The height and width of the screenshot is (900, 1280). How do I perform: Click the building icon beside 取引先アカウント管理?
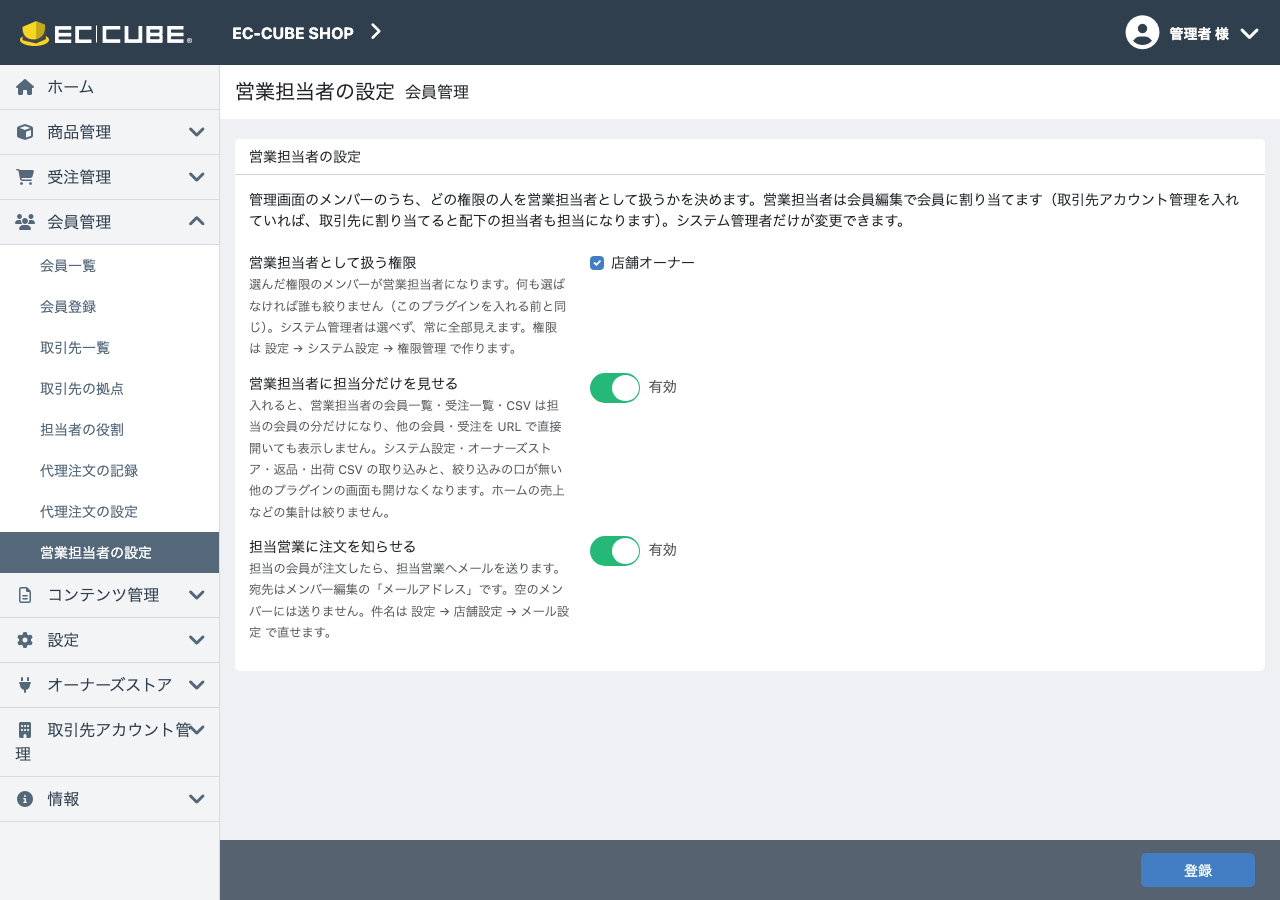tap(25, 730)
